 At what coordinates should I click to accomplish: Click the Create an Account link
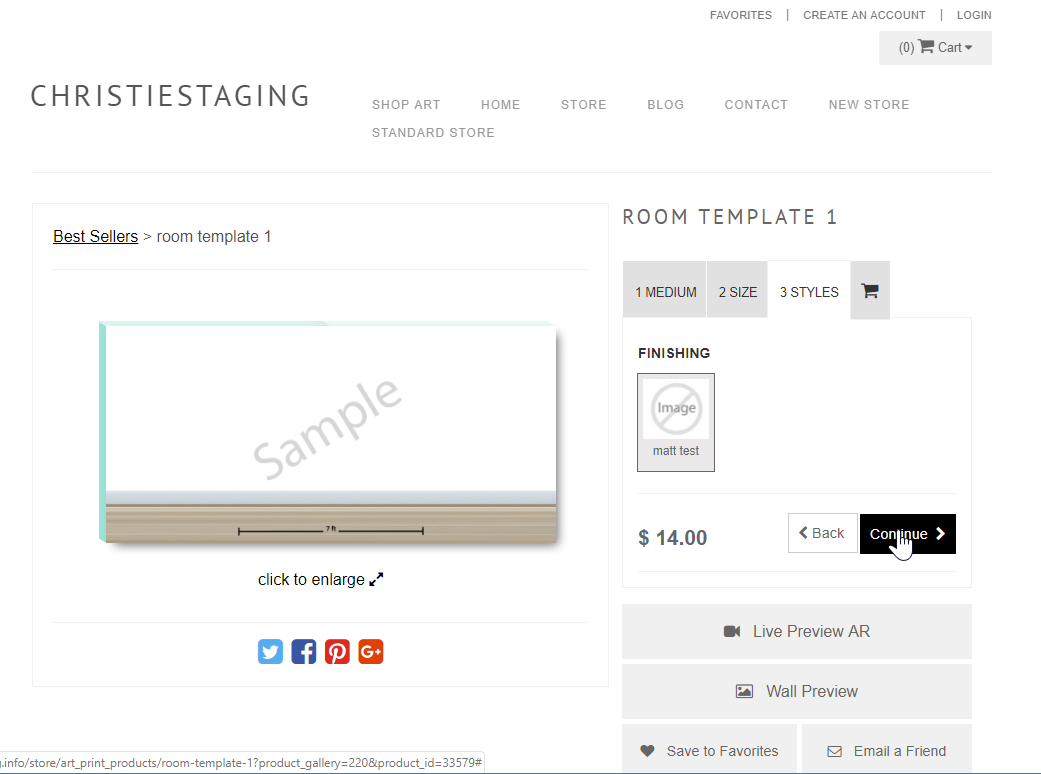pyautogui.click(x=864, y=15)
